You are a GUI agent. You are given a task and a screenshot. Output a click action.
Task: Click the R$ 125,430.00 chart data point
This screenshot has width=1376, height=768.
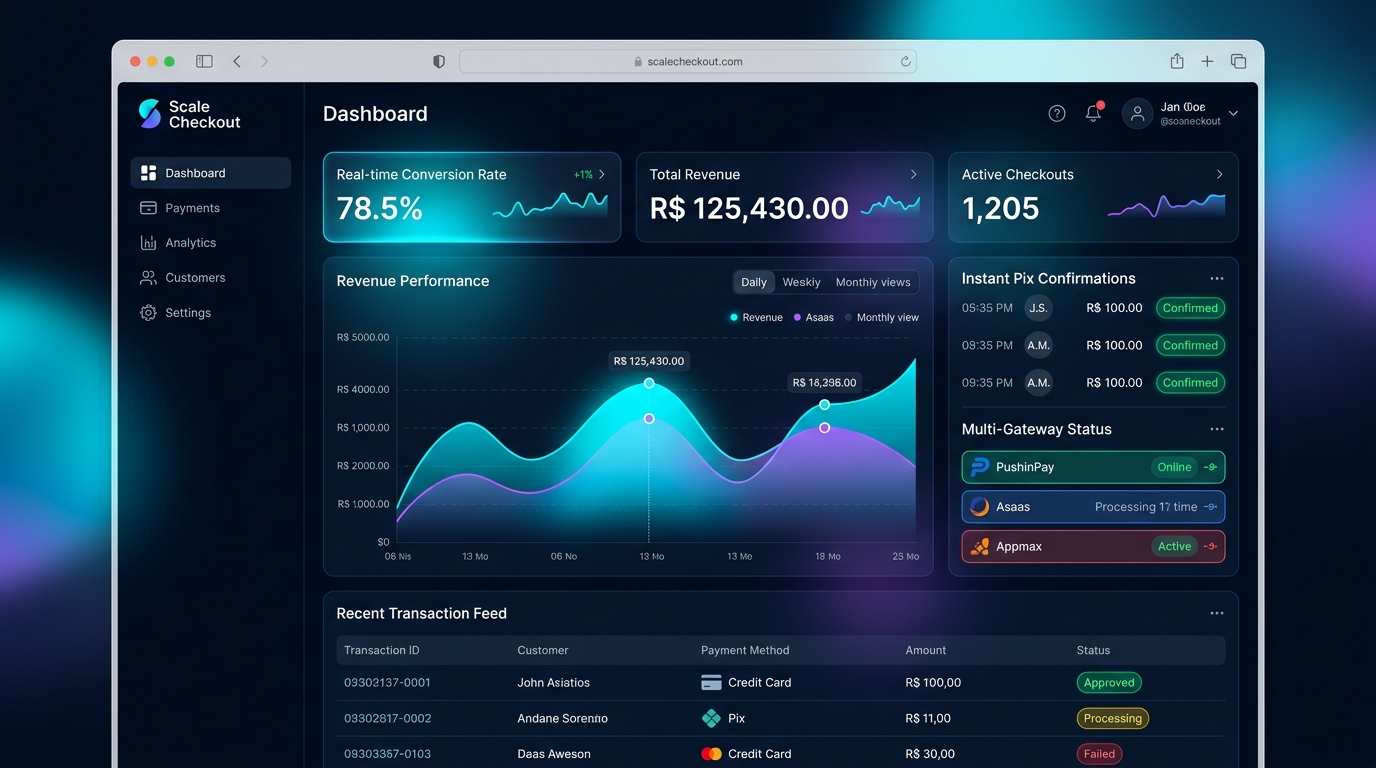click(649, 383)
